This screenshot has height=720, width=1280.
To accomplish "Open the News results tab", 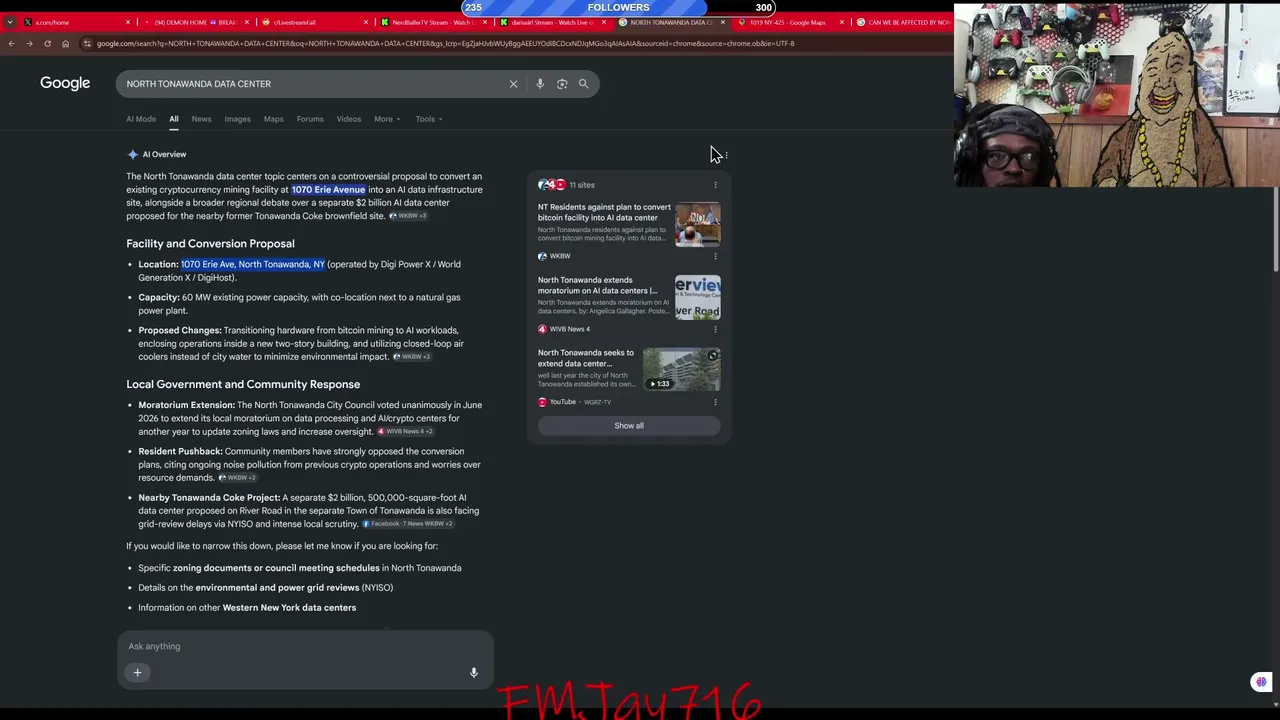I will click(x=201, y=119).
